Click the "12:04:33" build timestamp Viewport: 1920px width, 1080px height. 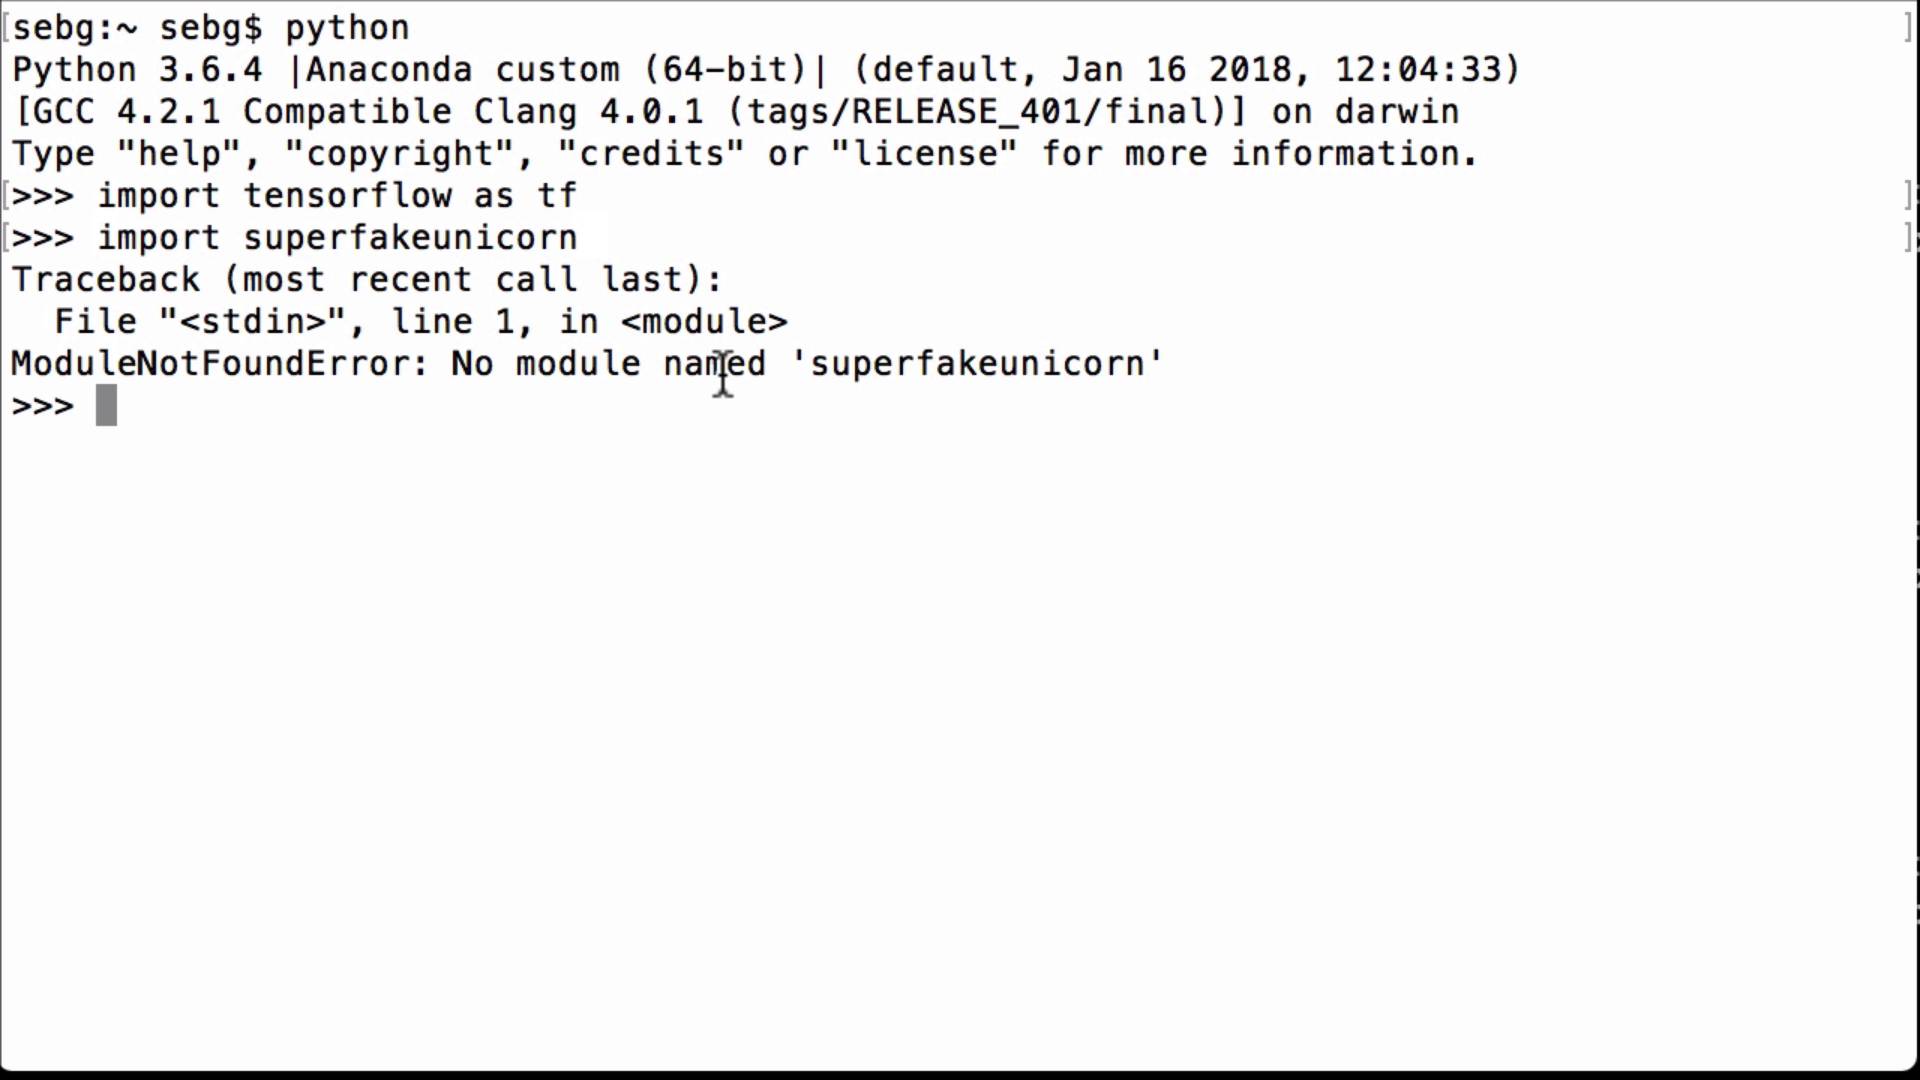click(x=1417, y=70)
